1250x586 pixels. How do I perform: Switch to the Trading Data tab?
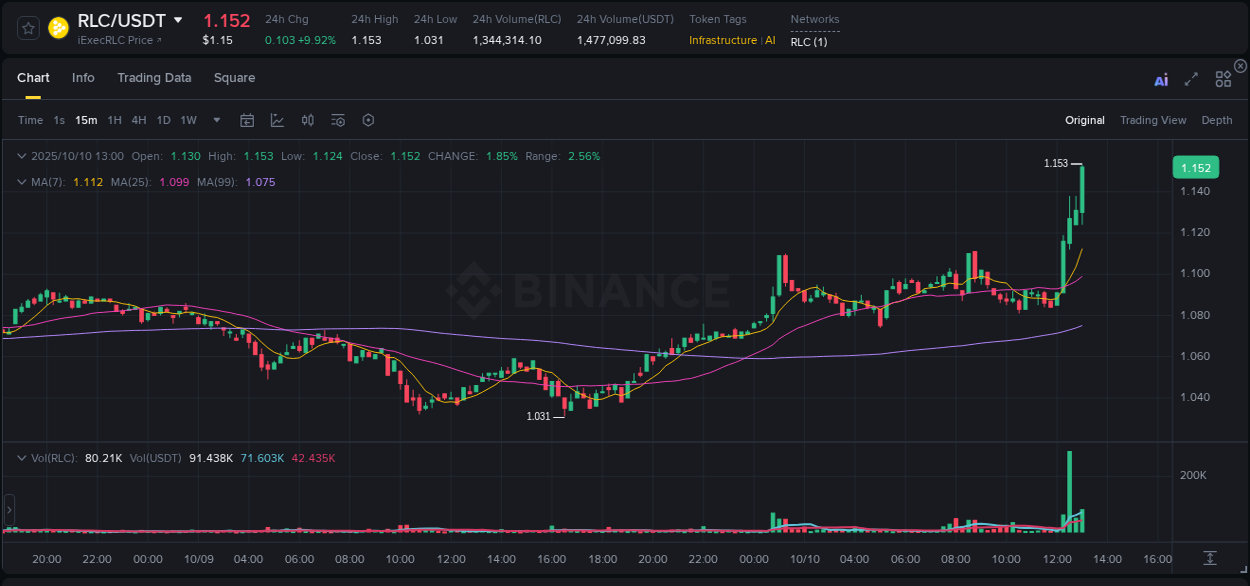coord(154,77)
